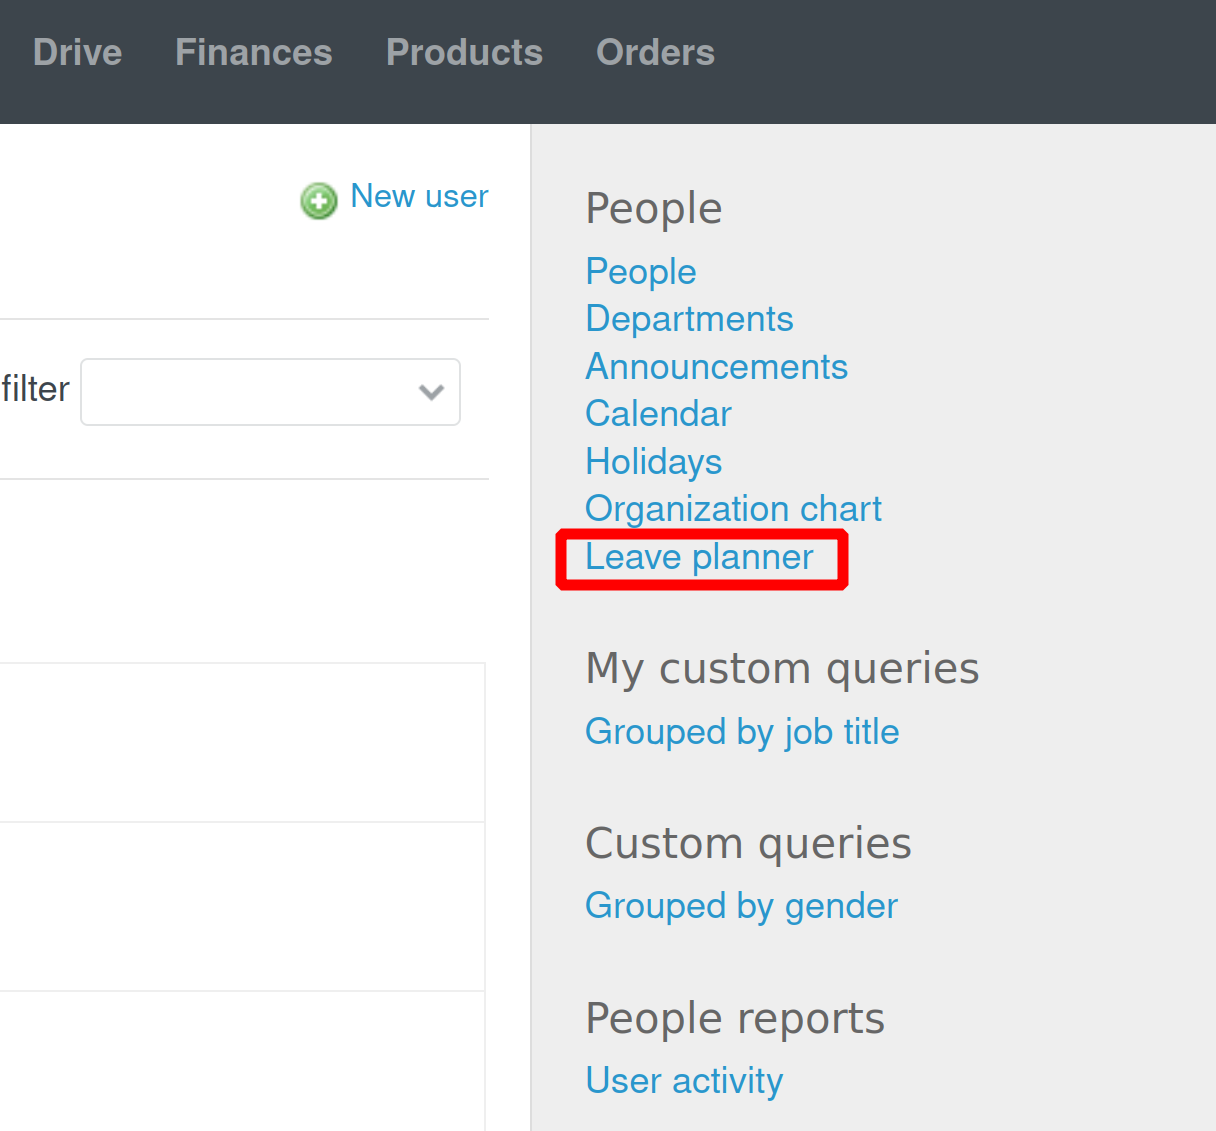Run the Grouped by job title query

click(x=742, y=731)
